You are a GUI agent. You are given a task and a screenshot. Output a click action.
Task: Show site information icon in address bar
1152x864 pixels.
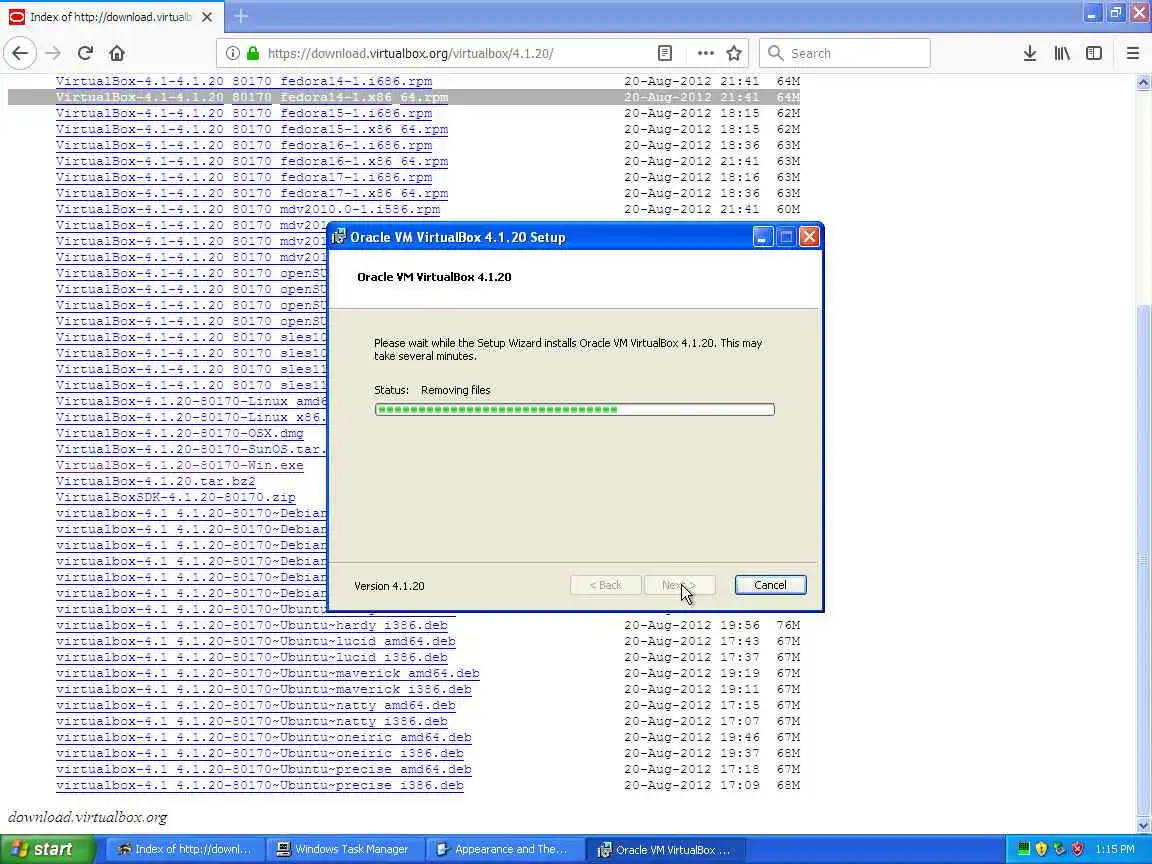[x=232, y=53]
